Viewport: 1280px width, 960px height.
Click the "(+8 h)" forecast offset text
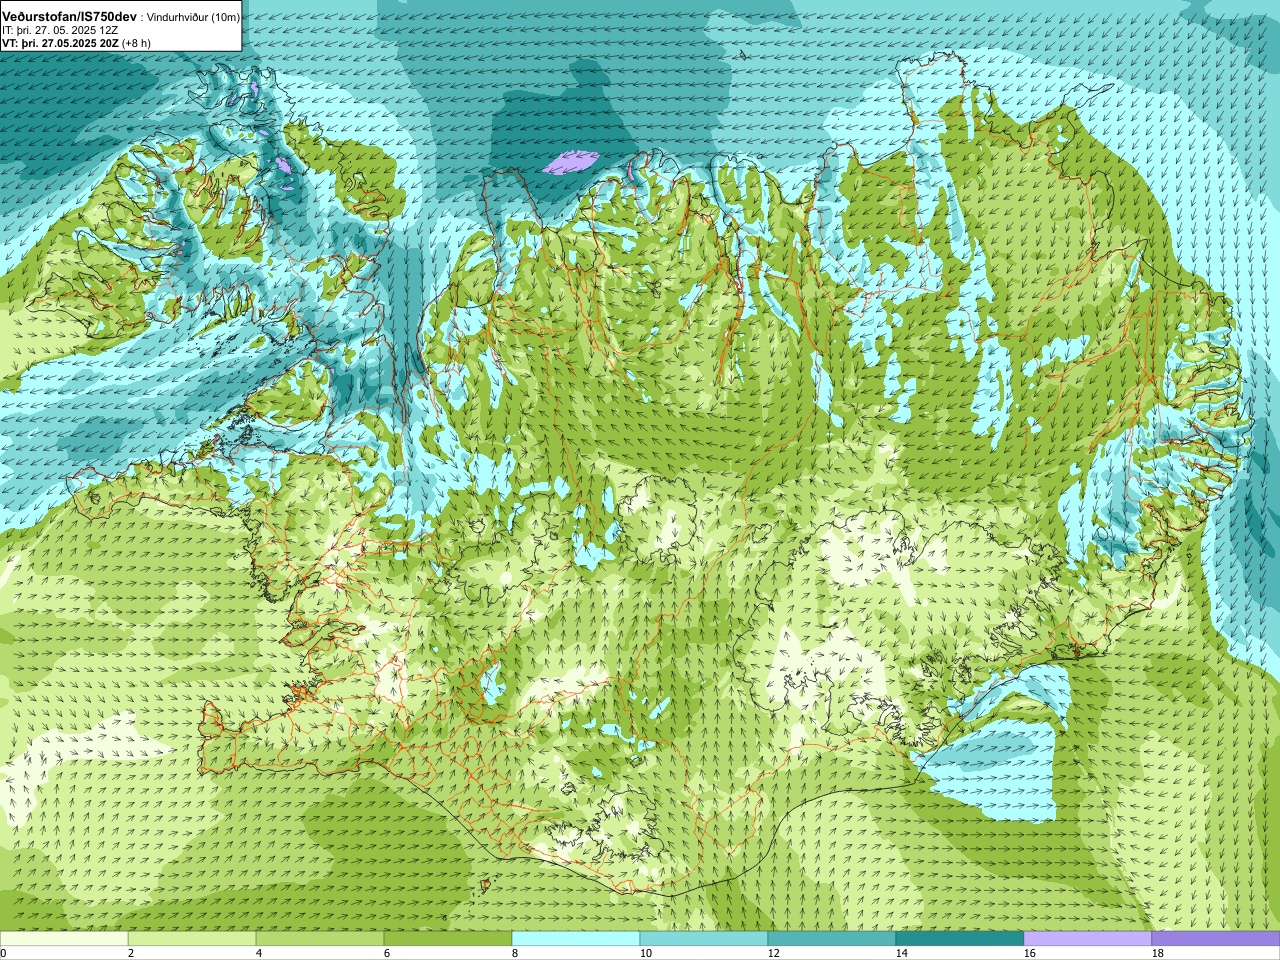136,43
